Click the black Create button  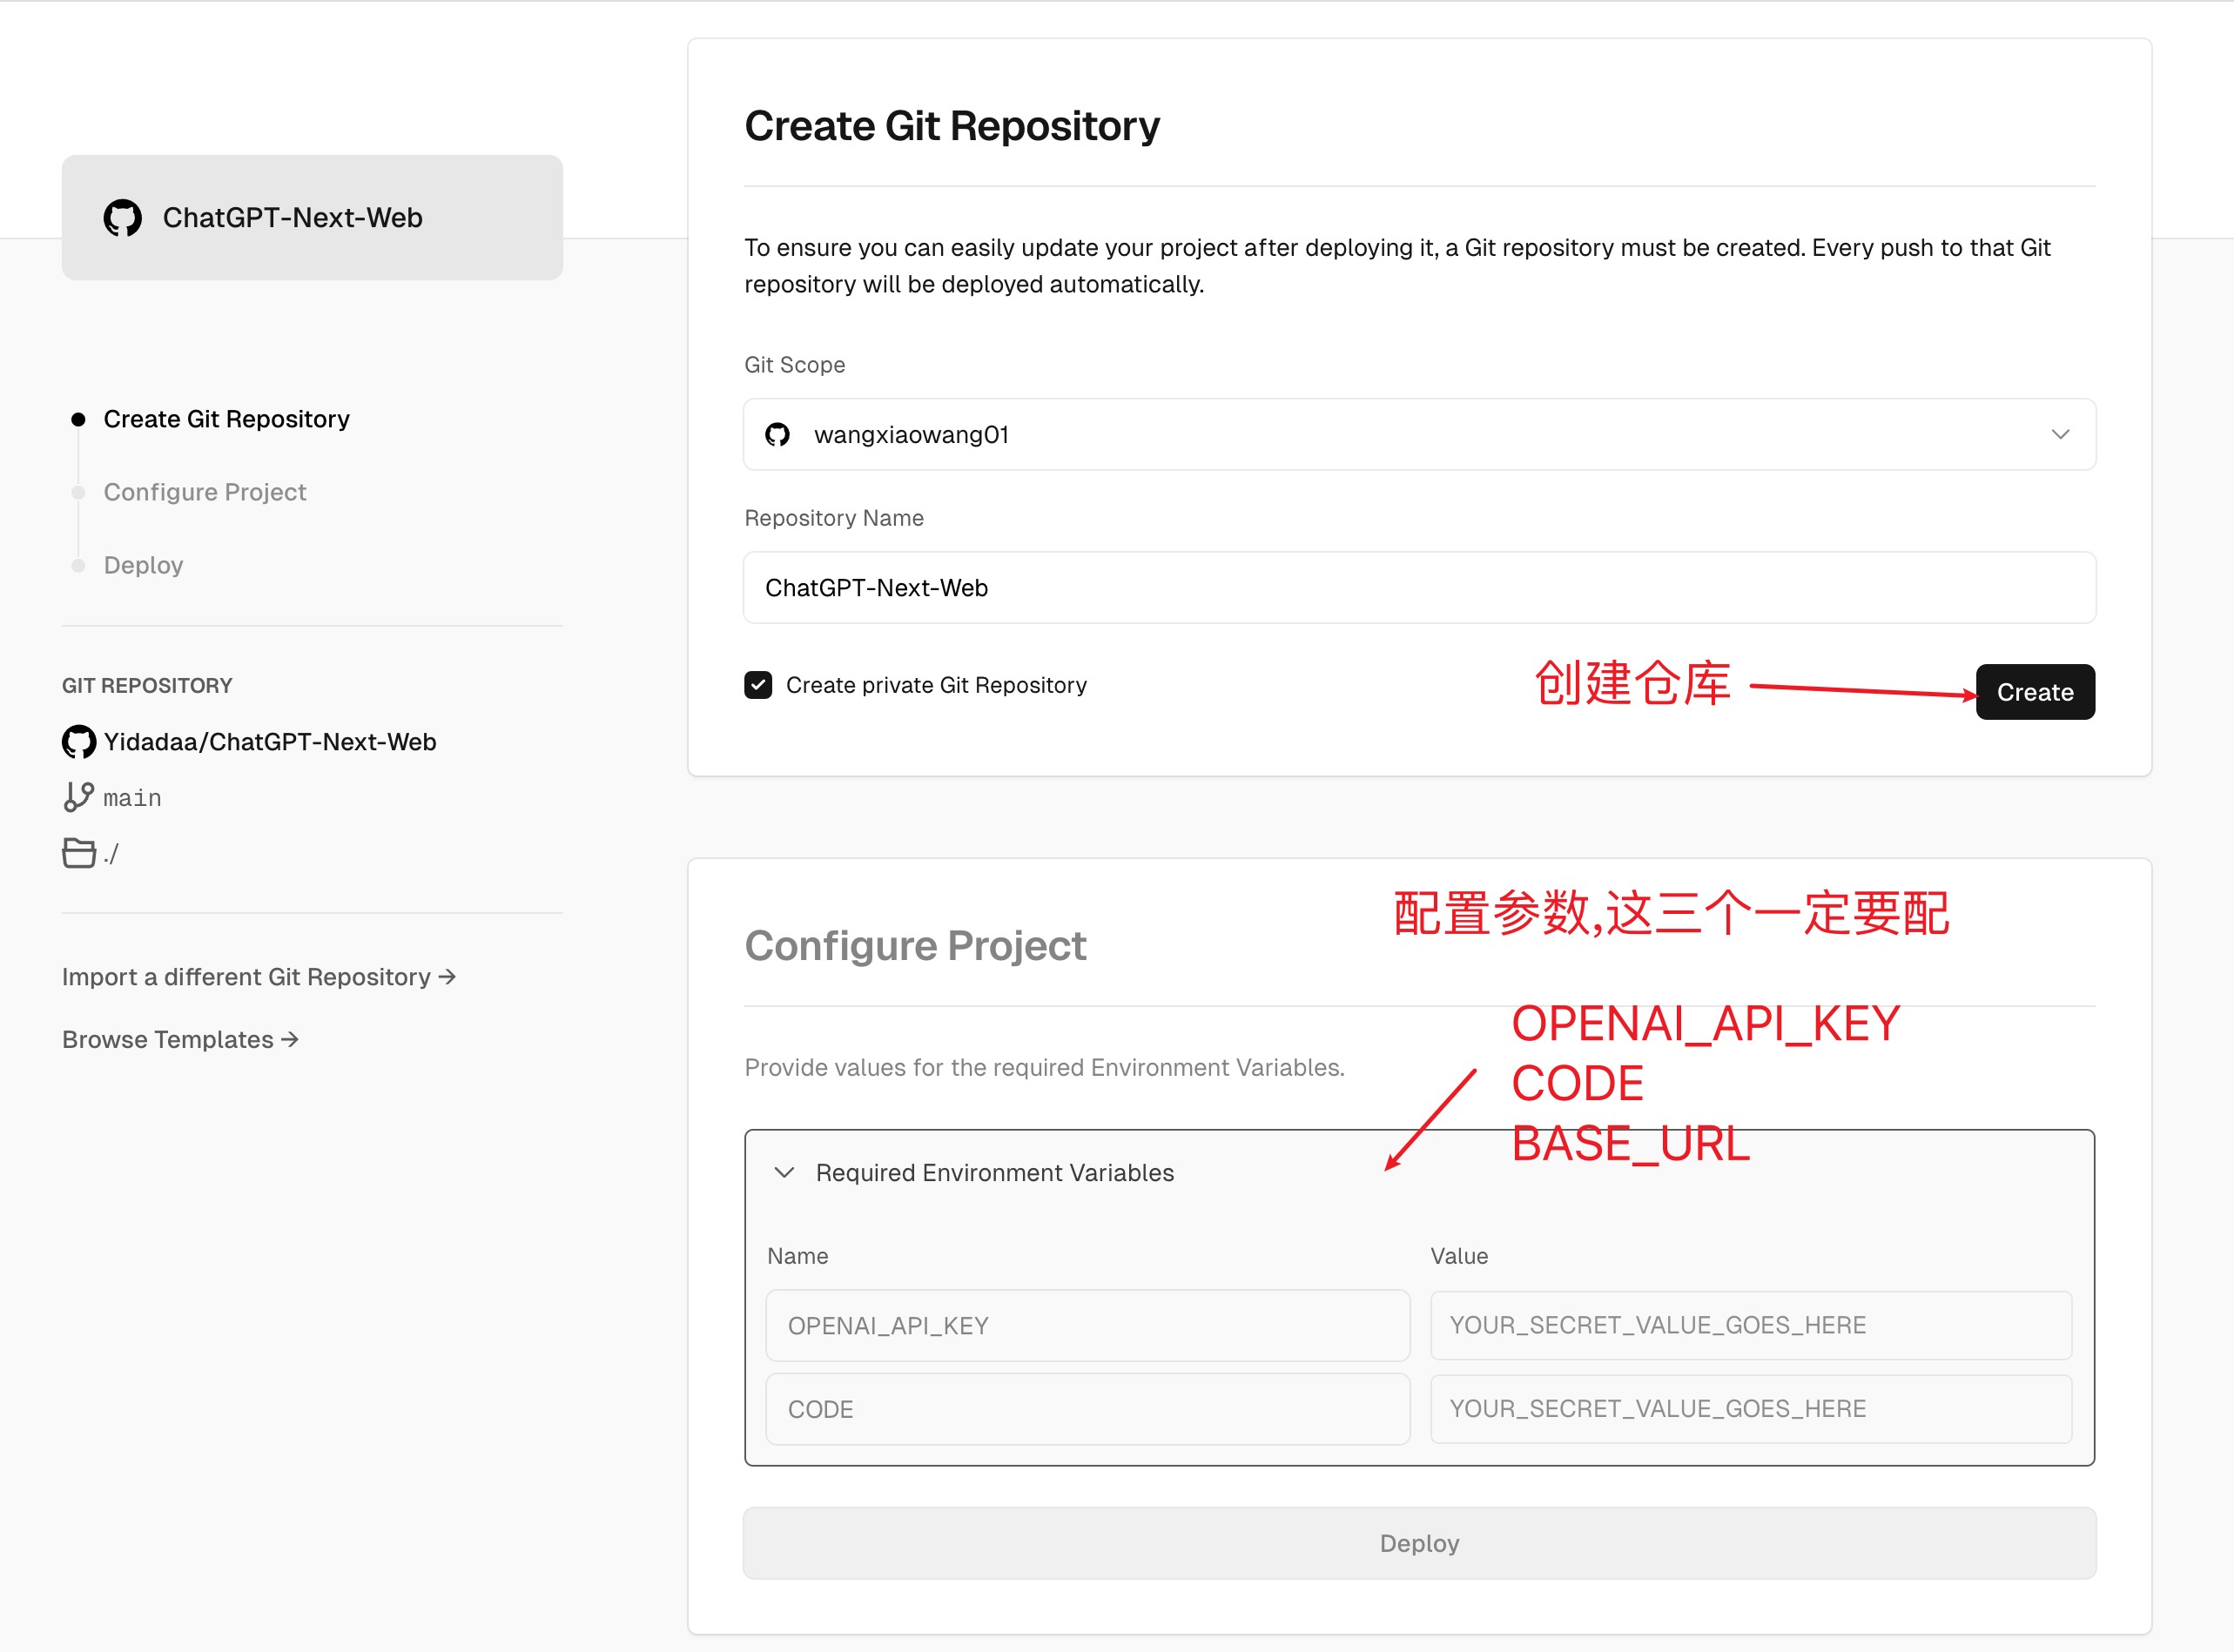click(2035, 692)
